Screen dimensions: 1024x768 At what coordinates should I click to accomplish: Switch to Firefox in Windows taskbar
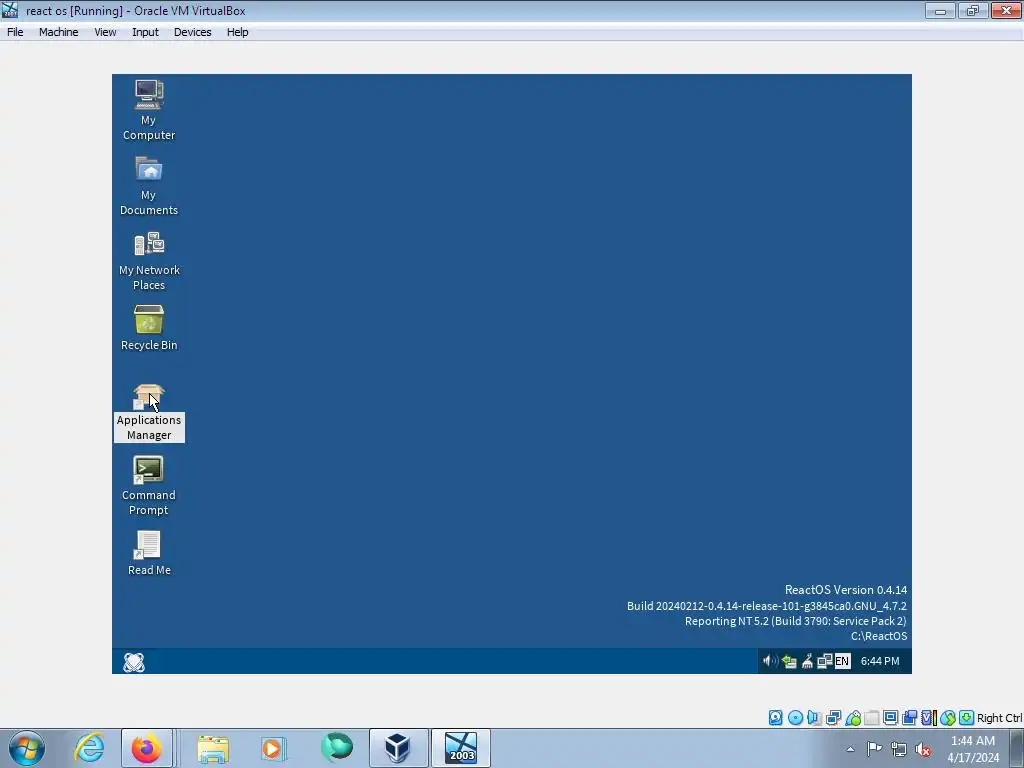click(x=147, y=748)
